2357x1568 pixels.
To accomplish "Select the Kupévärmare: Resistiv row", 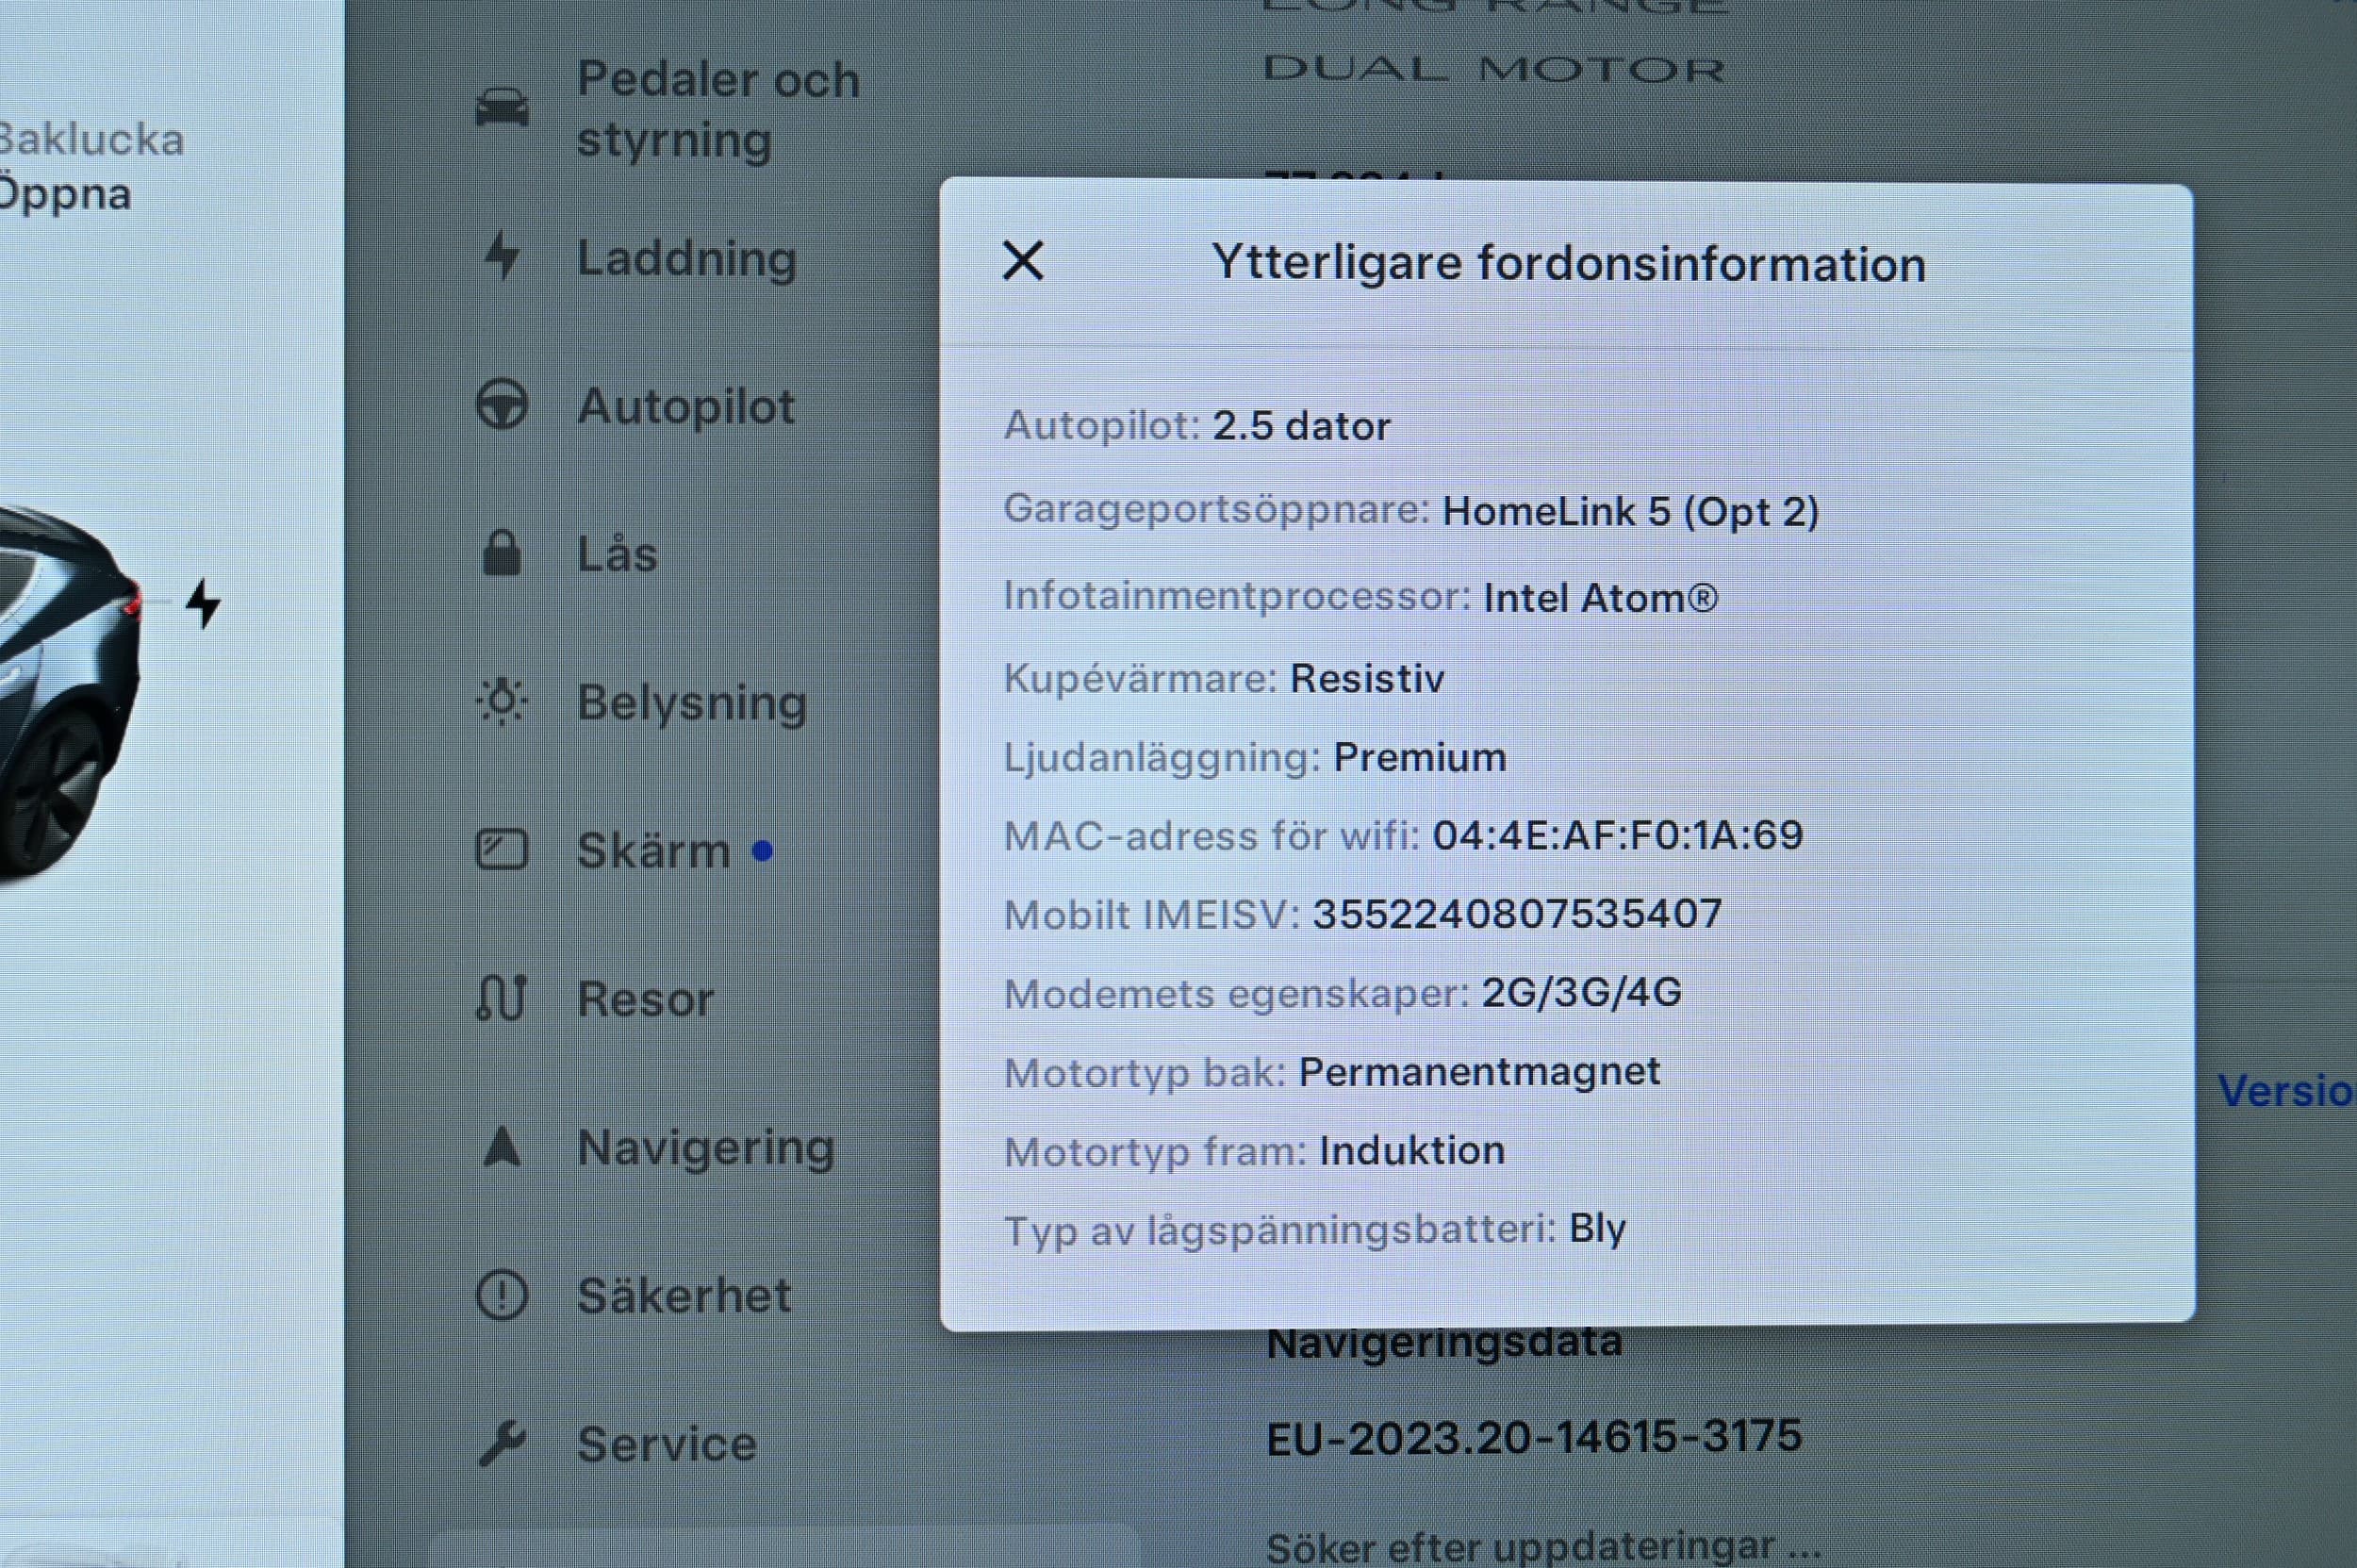I will 1224,678.
